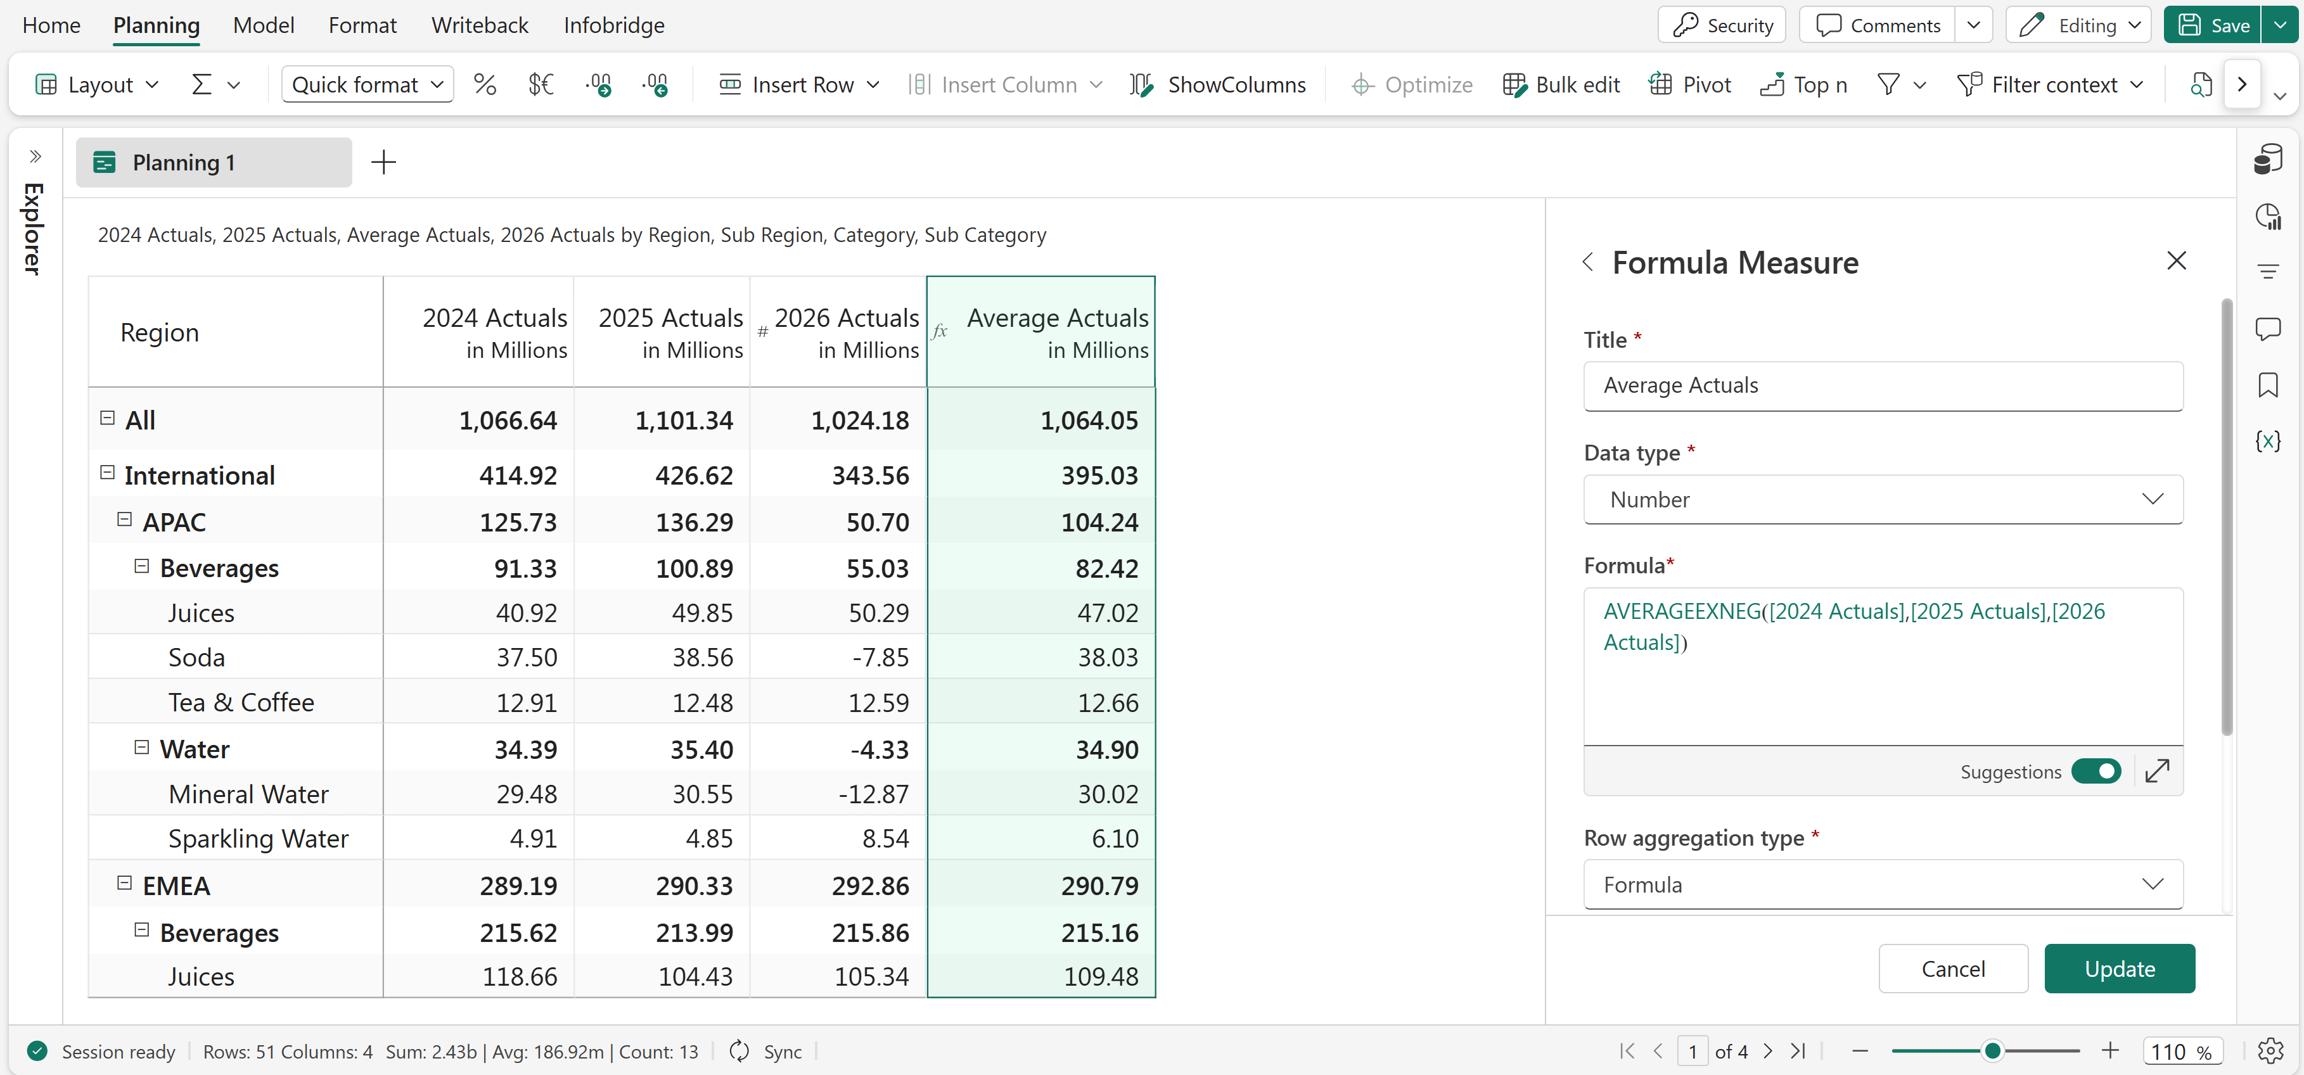Image resolution: width=2304 pixels, height=1075 pixels.
Task: Collapse the EMEA row
Action: point(124,883)
